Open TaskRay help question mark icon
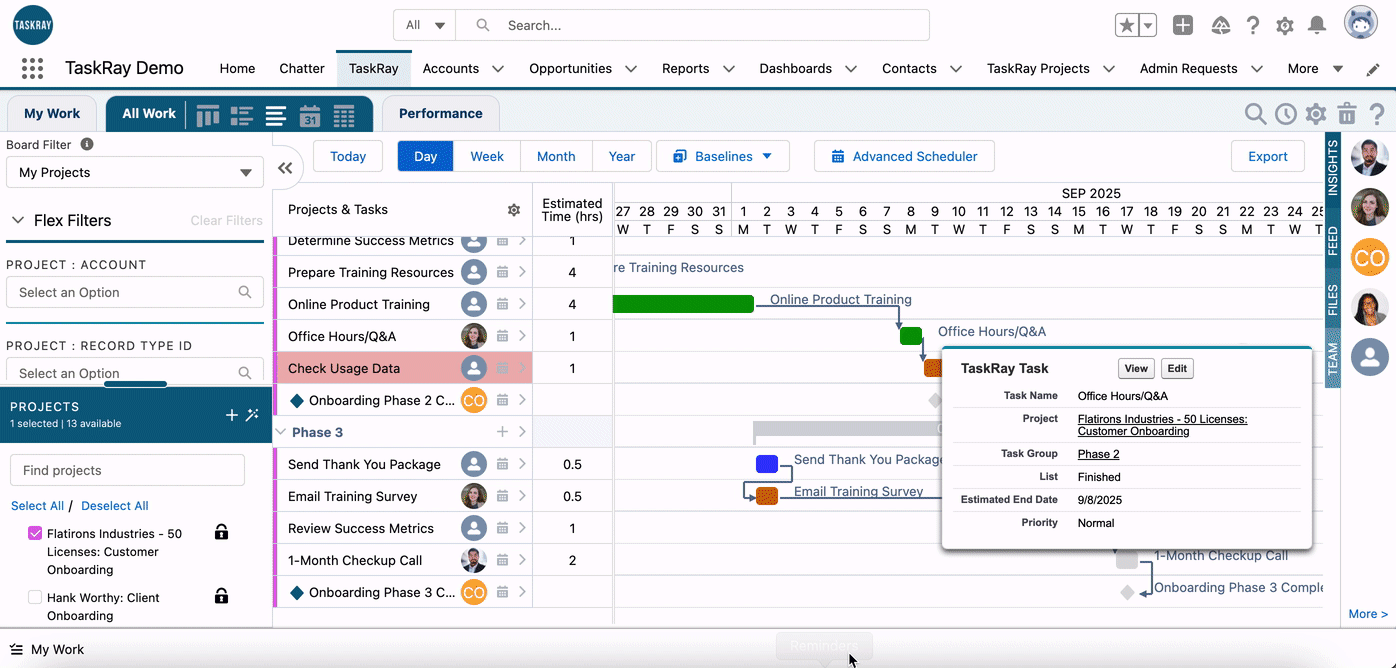This screenshot has height=668, width=1396. click(x=1377, y=114)
